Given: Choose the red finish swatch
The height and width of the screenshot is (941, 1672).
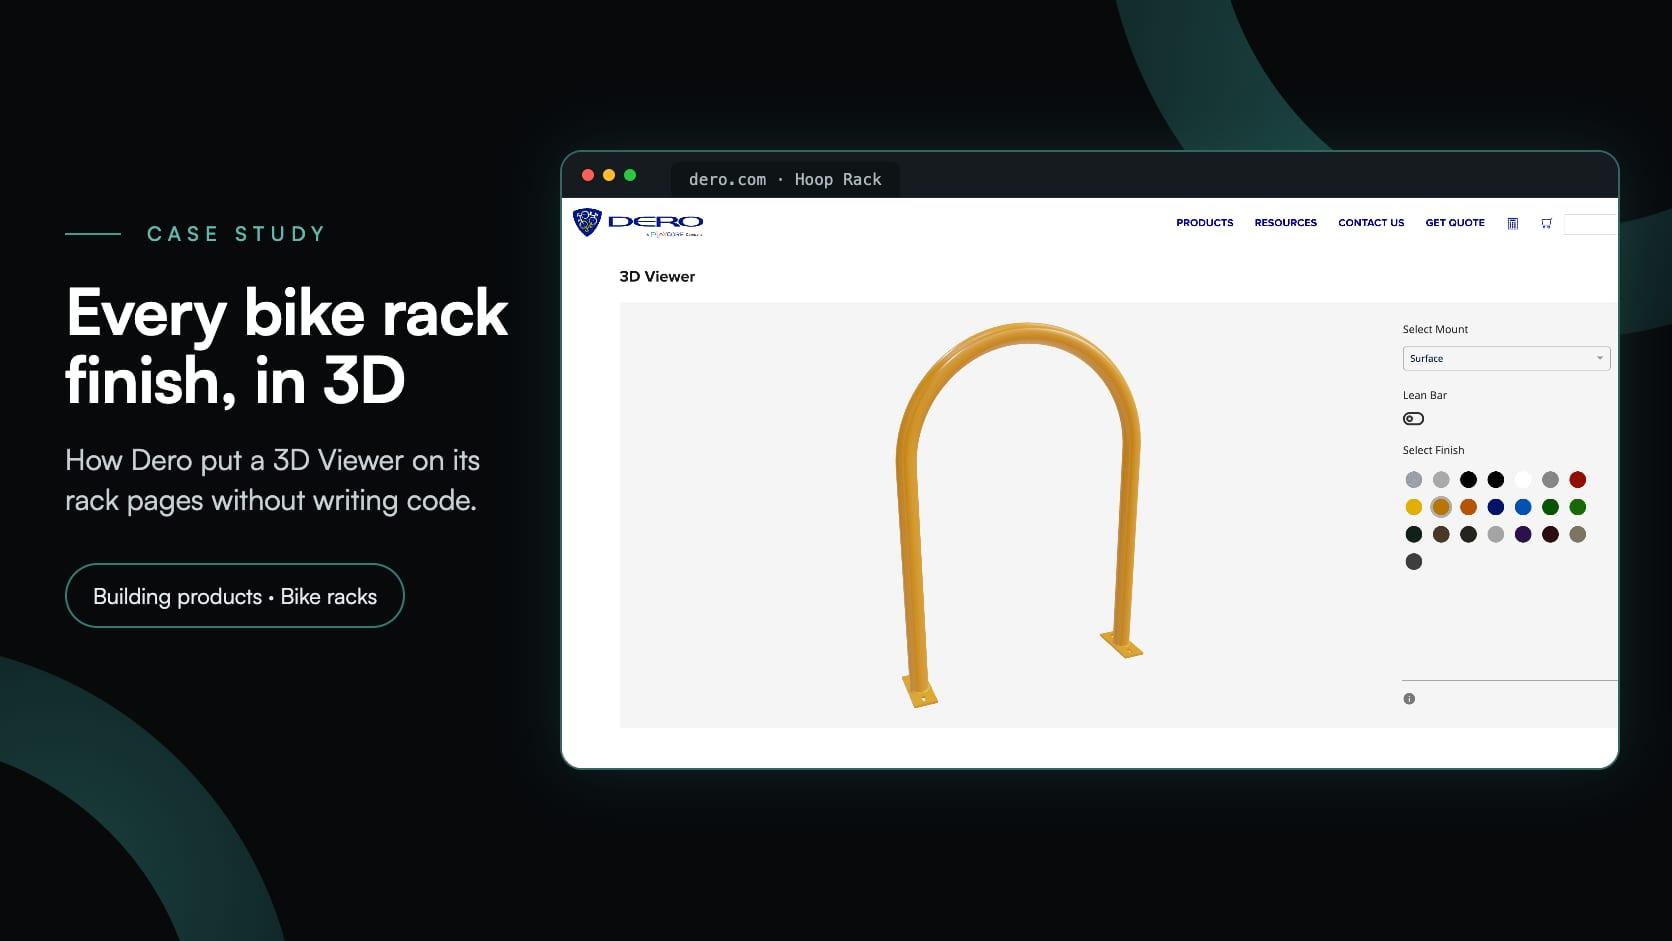Looking at the screenshot, I should tap(1577, 480).
